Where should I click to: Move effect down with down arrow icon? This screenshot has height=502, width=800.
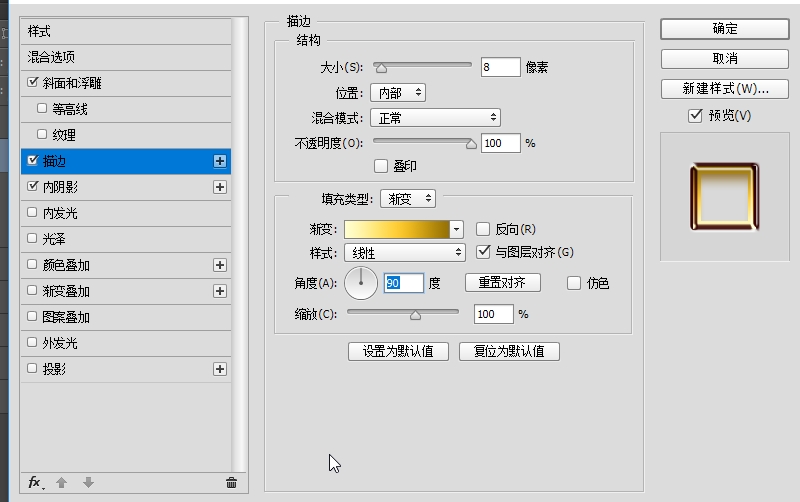coord(88,483)
